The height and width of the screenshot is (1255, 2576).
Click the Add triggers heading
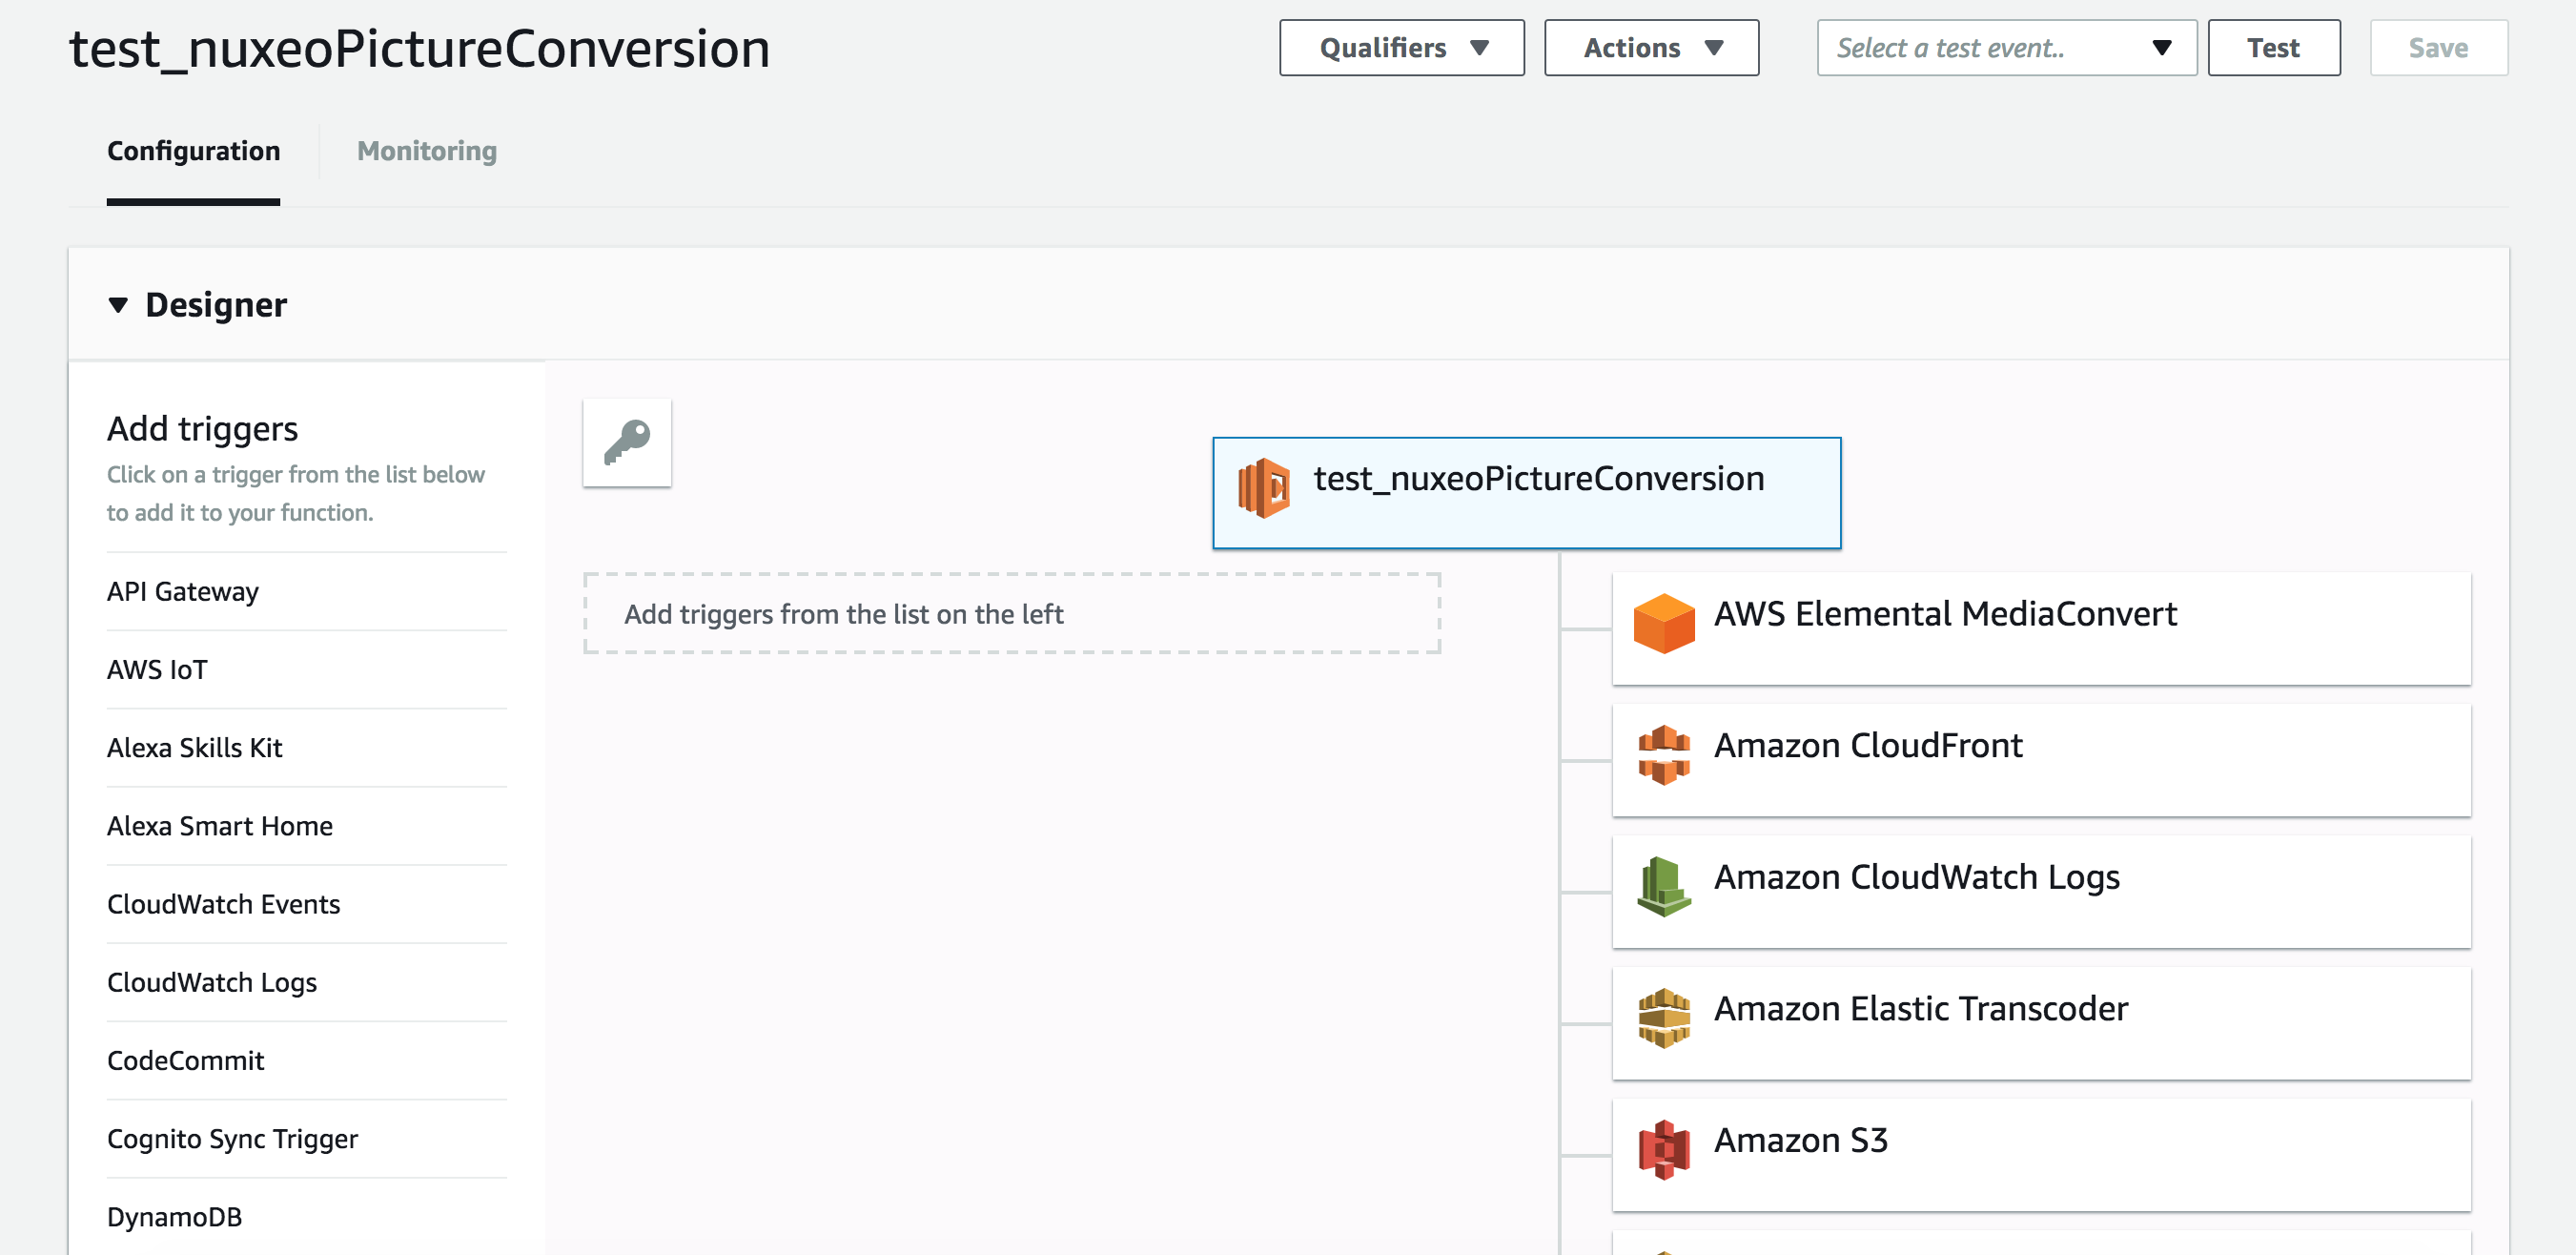(202, 429)
